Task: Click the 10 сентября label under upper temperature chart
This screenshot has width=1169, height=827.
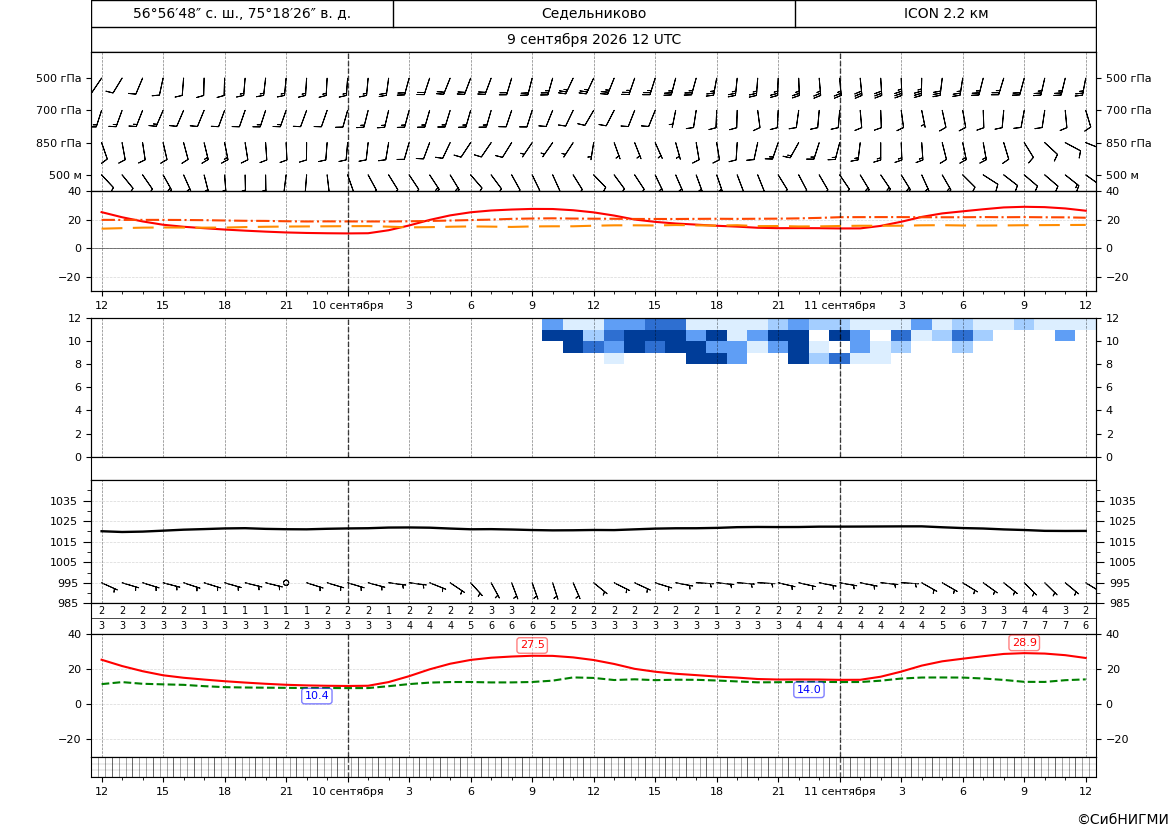Action: [347, 305]
